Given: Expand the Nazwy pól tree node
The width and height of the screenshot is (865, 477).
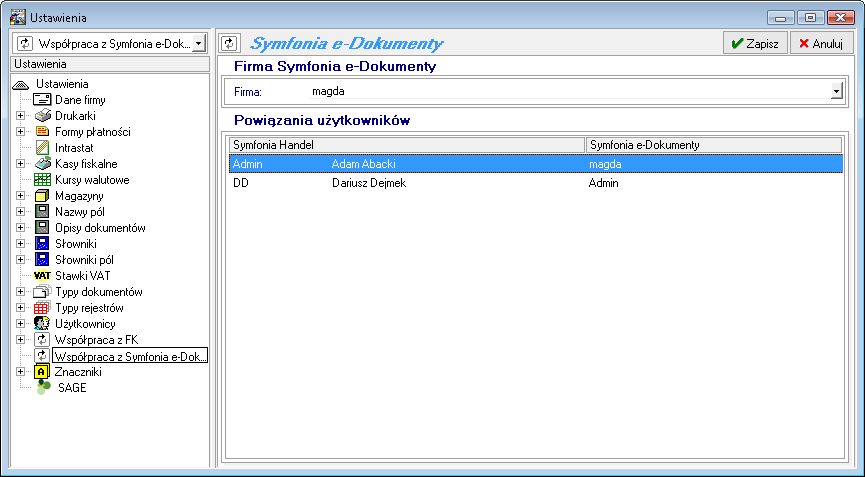Looking at the screenshot, I should (x=20, y=212).
